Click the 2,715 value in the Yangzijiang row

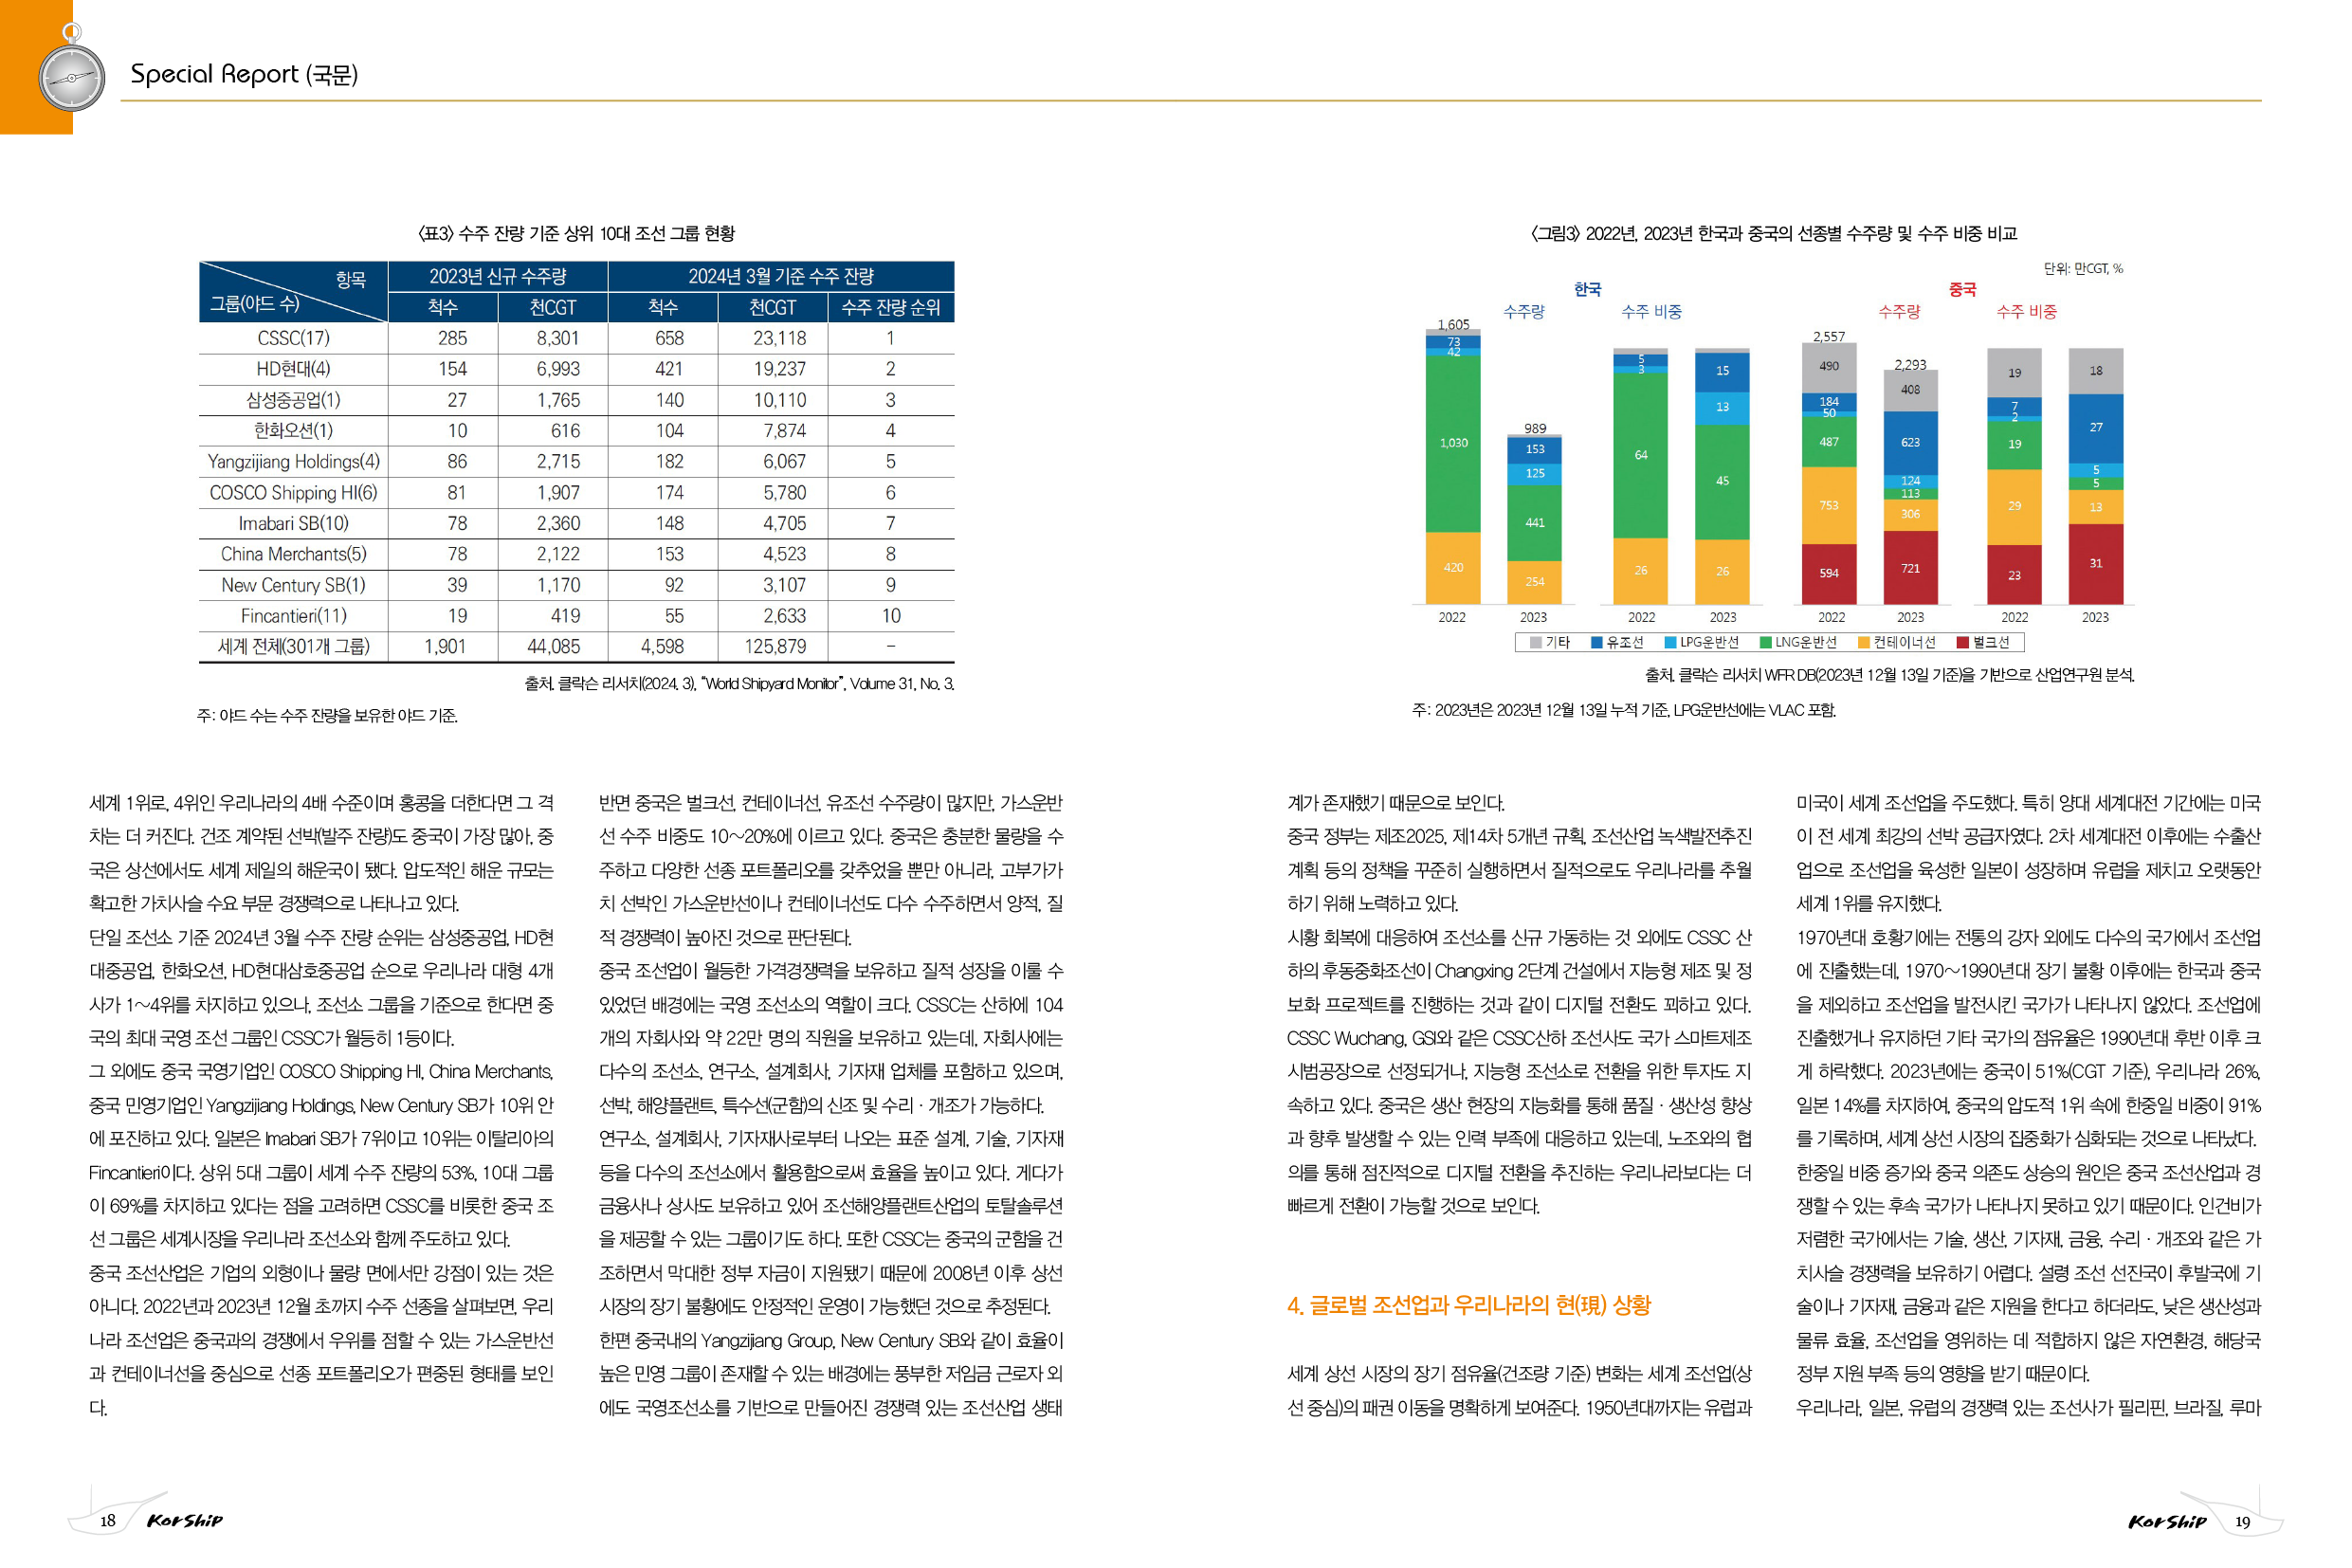click(558, 461)
